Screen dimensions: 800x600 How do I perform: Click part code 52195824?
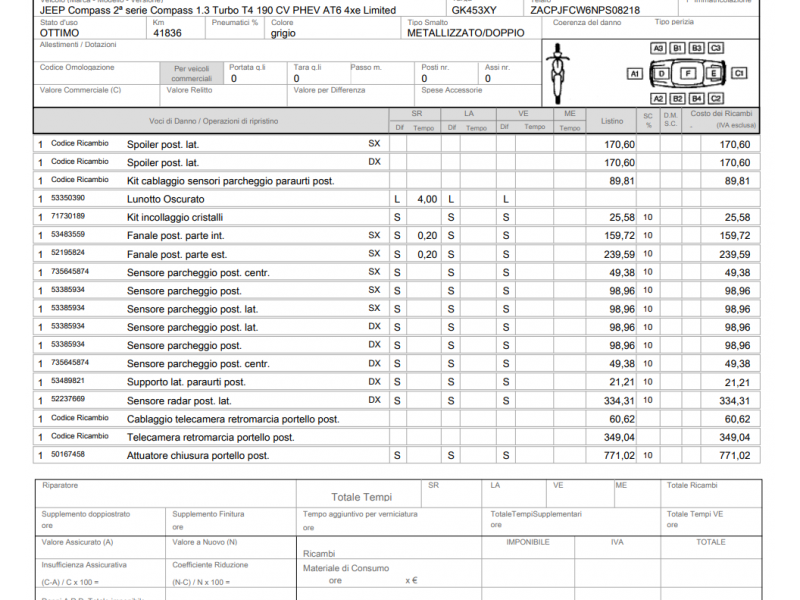68,253
